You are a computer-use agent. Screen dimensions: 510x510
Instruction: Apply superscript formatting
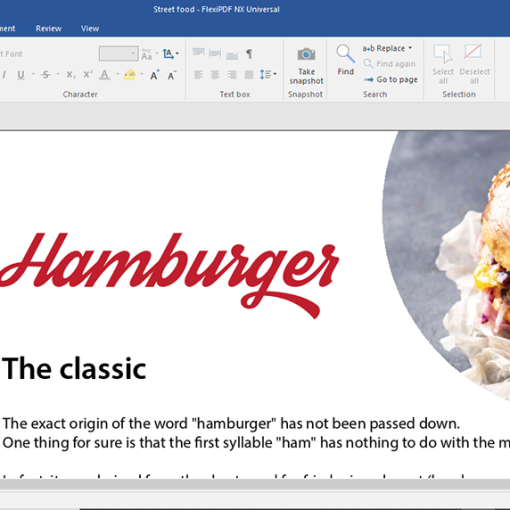[x=88, y=74]
